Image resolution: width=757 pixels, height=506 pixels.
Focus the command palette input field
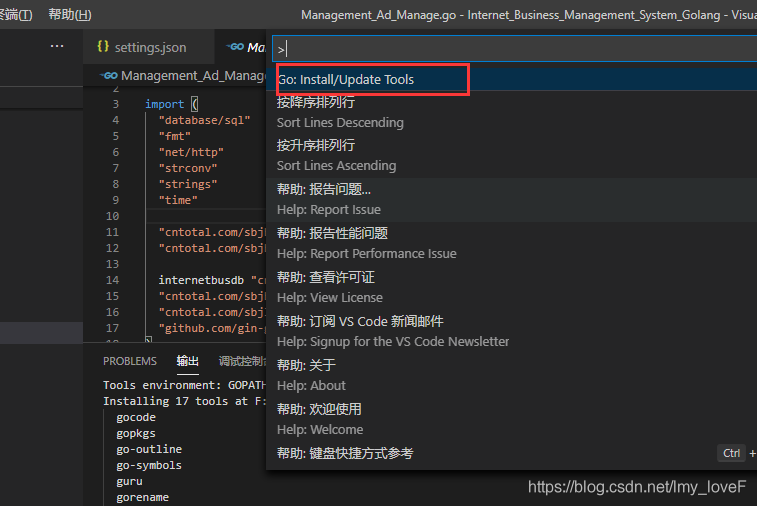pyautogui.click(x=515, y=49)
